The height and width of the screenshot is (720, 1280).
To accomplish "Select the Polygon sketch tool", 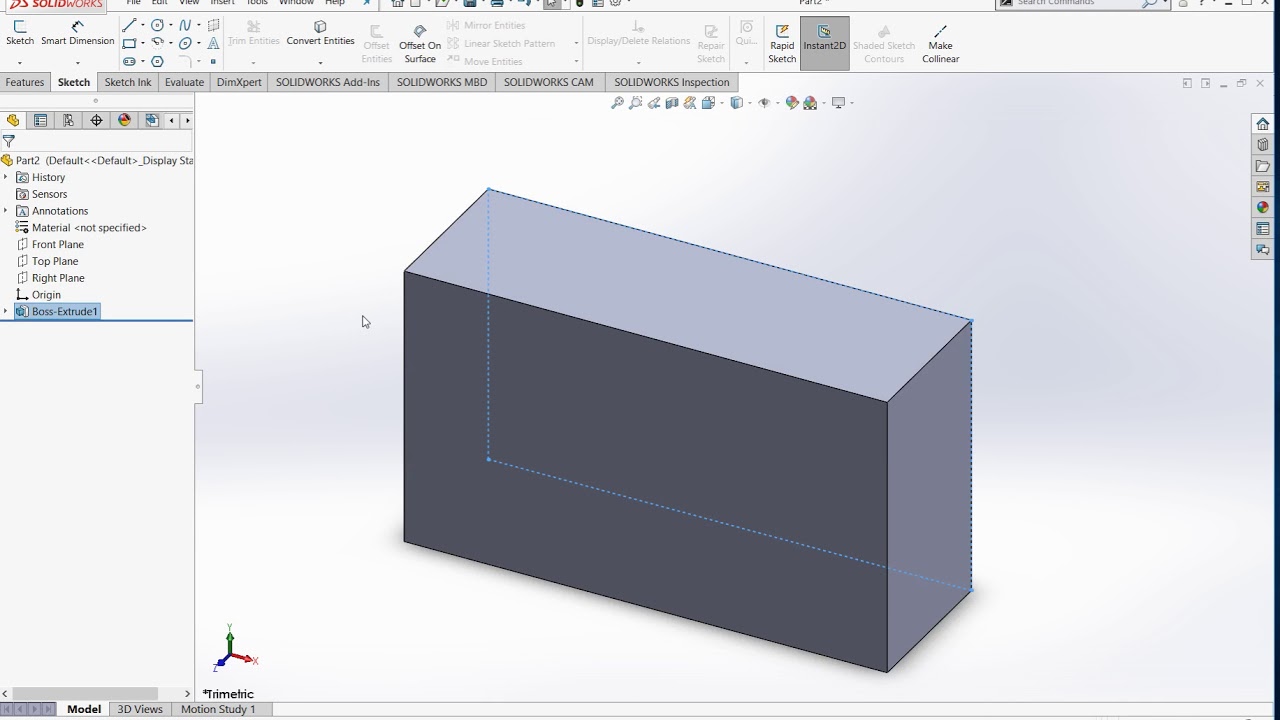I will click(157, 61).
